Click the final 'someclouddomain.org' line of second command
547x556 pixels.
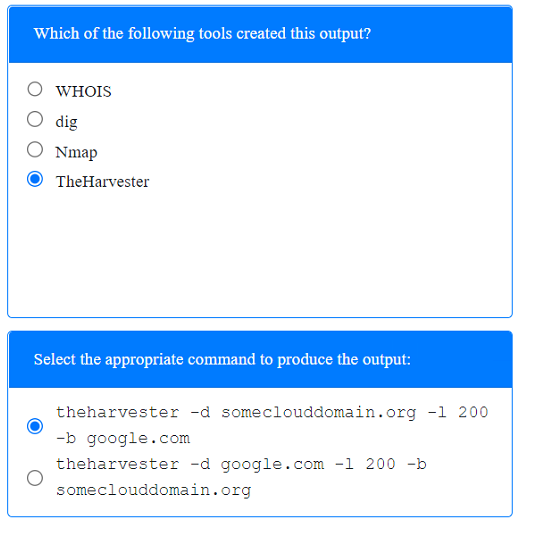pyautogui.click(x=154, y=490)
